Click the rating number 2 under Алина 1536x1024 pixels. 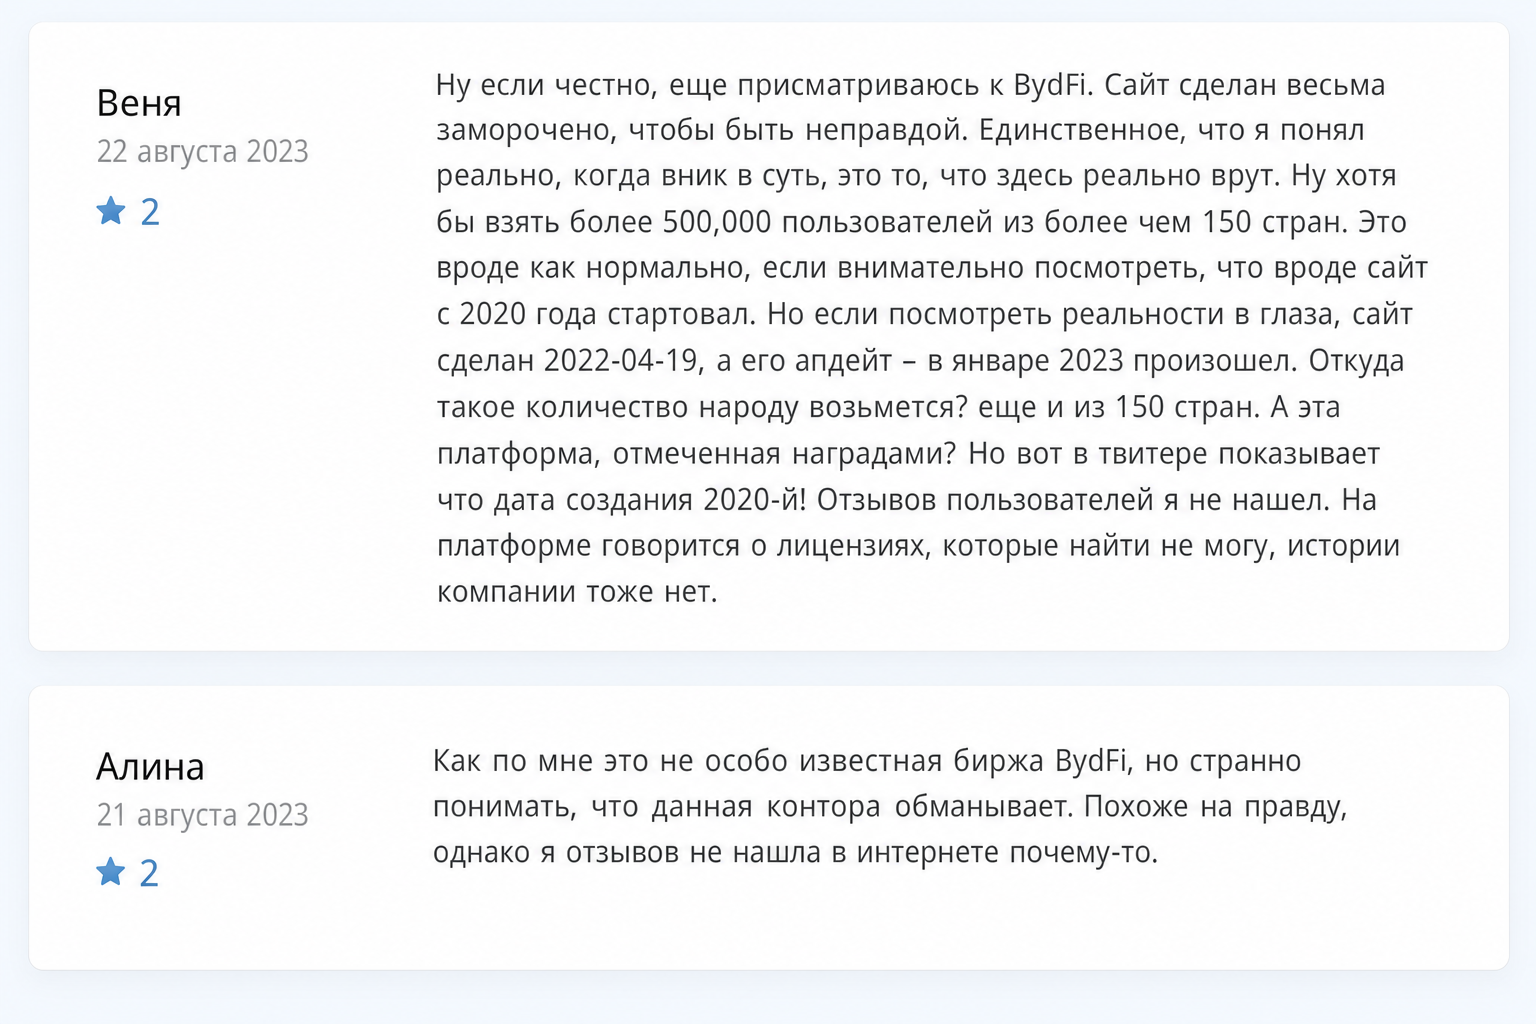point(149,873)
